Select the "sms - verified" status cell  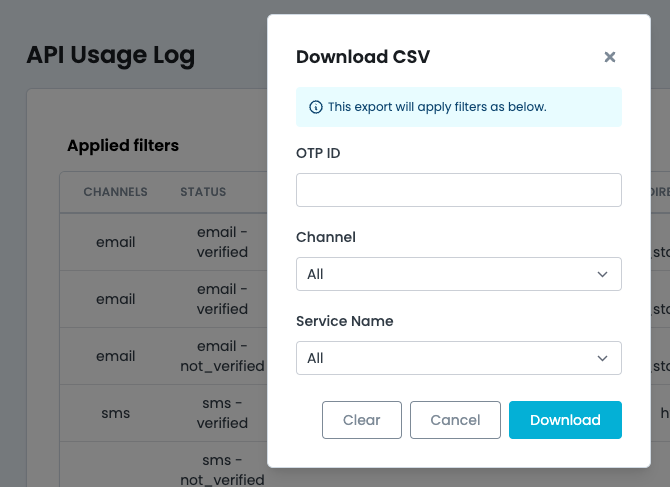click(222, 412)
